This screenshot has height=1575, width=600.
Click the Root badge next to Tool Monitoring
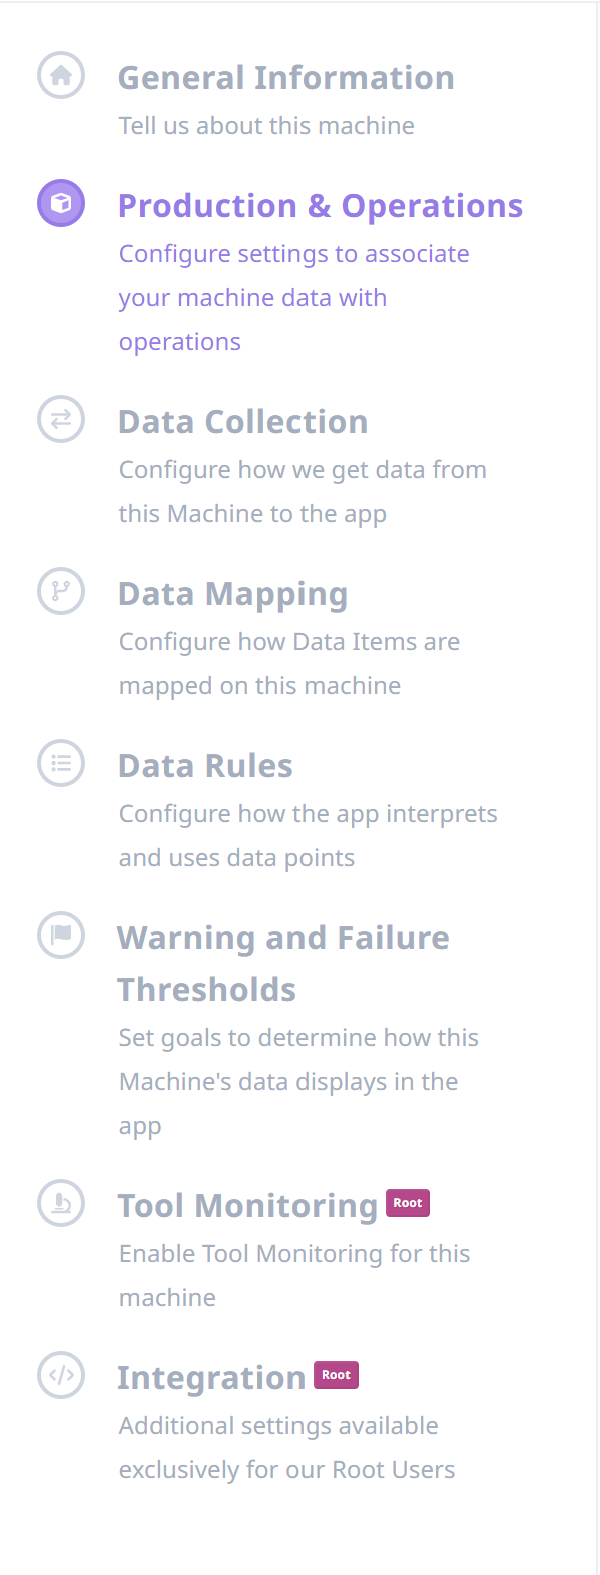pos(408,1203)
